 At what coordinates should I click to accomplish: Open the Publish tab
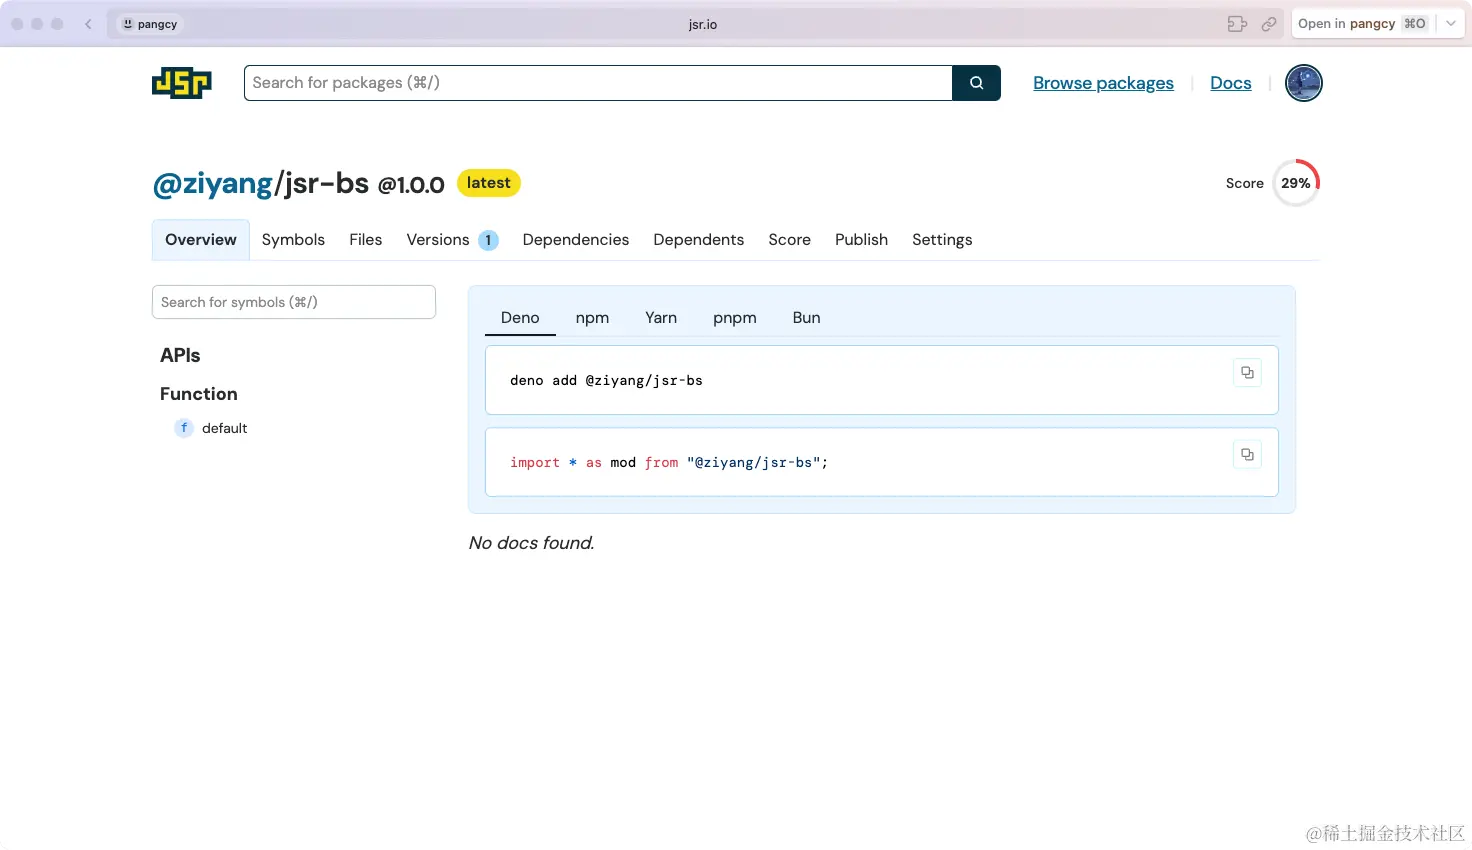(861, 240)
